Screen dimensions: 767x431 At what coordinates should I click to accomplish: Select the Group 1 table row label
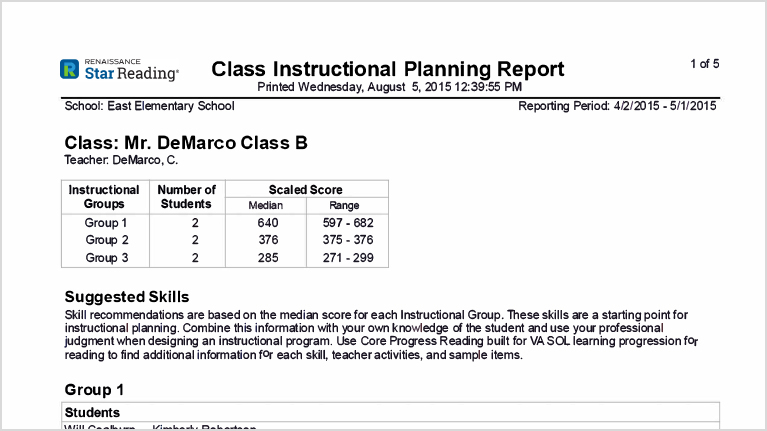click(106, 223)
